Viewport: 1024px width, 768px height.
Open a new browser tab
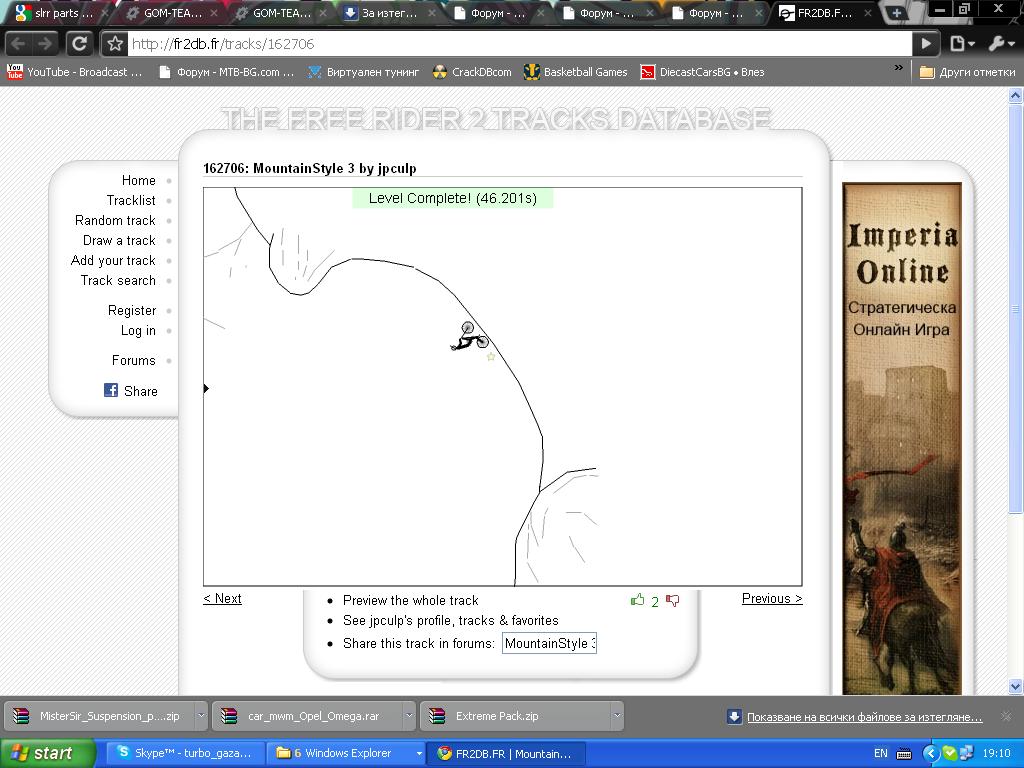(x=896, y=13)
